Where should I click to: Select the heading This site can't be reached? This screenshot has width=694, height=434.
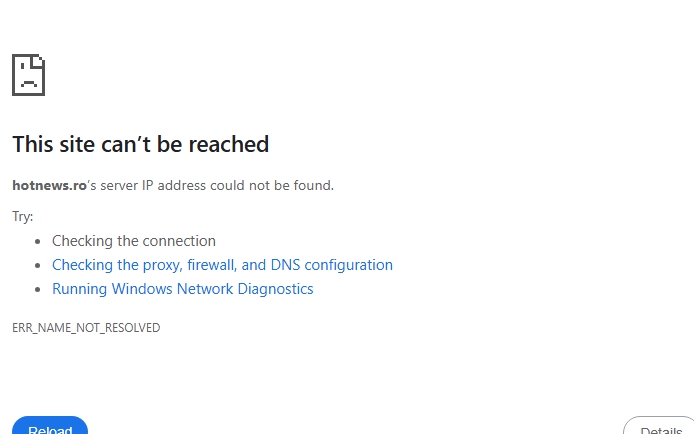[x=140, y=144]
